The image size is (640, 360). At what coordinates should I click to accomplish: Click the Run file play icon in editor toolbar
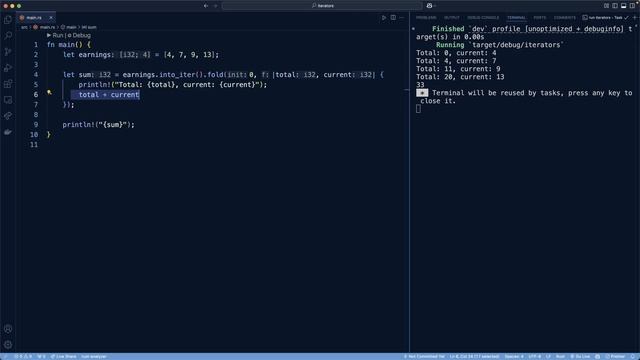[x=384, y=18]
